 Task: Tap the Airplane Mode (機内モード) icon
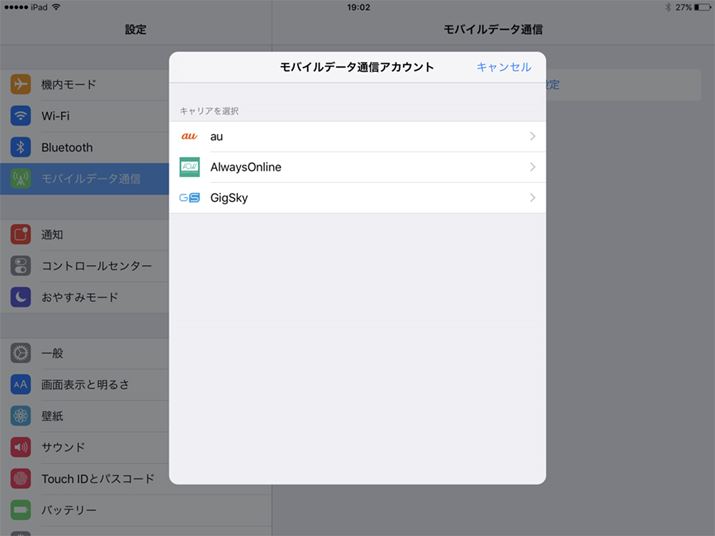(21, 85)
